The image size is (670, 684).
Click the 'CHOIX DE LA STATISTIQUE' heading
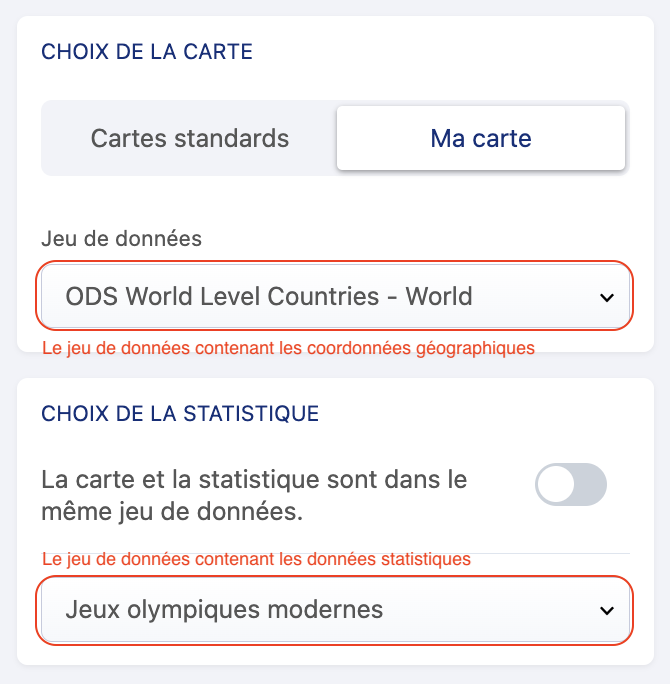click(x=179, y=412)
